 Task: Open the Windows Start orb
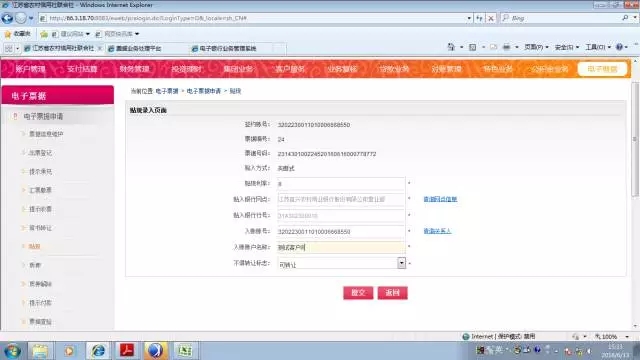coord(12,351)
